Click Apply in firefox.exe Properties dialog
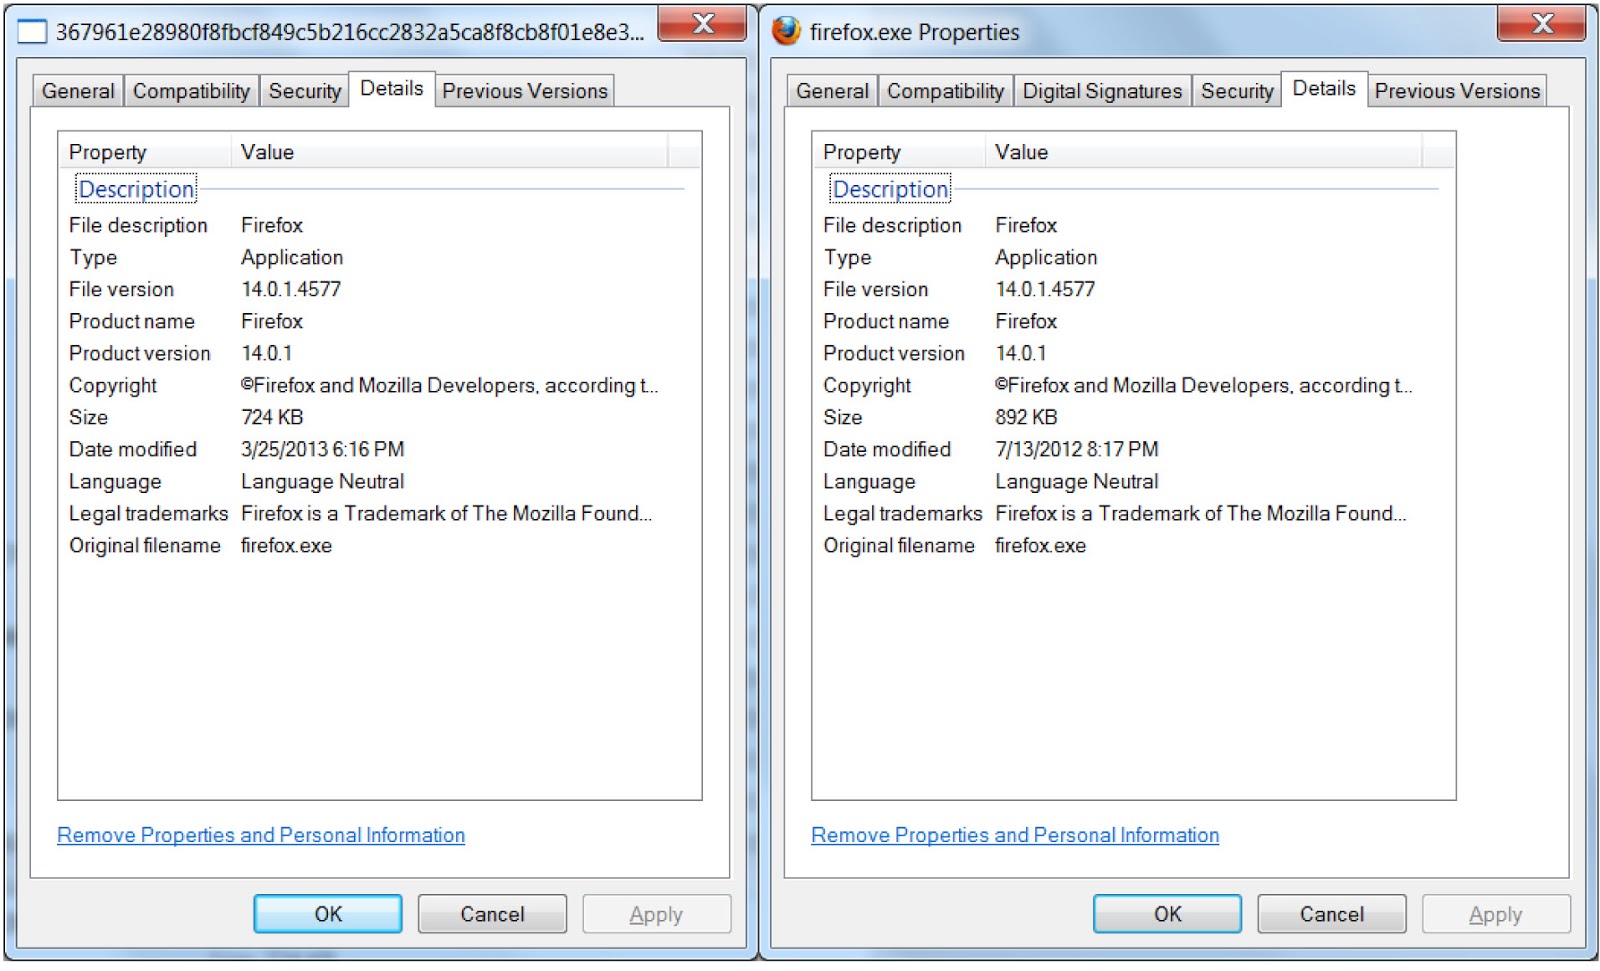The image size is (1600, 971). (1495, 914)
